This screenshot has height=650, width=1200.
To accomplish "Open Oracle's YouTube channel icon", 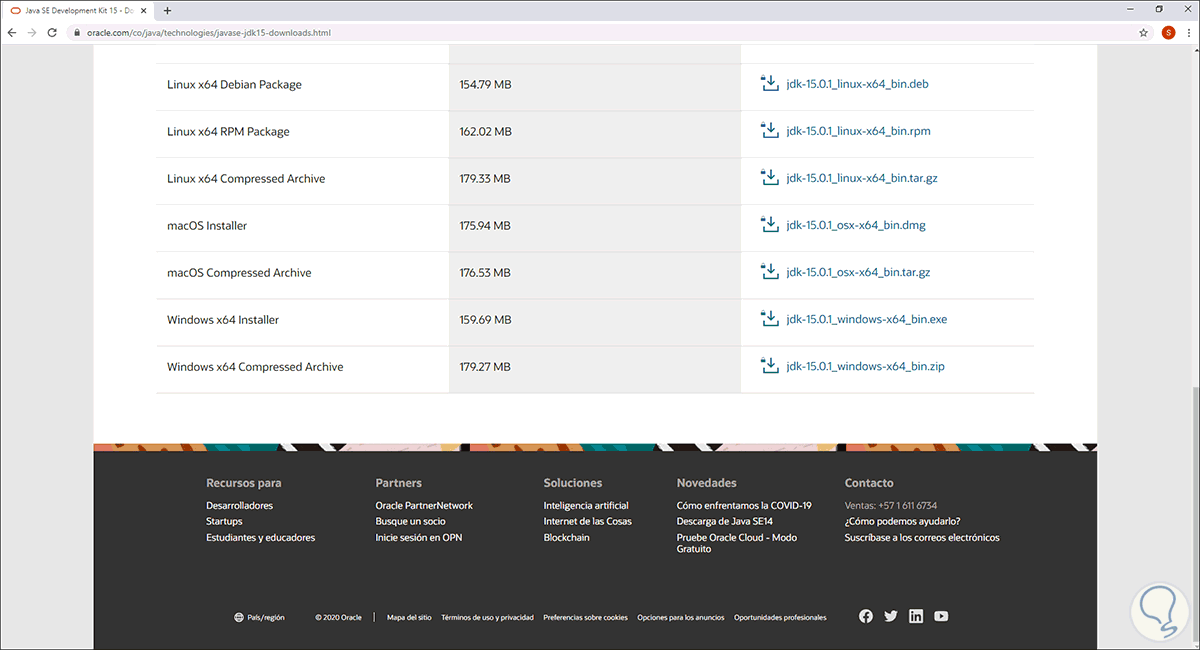I will pos(941,617).
